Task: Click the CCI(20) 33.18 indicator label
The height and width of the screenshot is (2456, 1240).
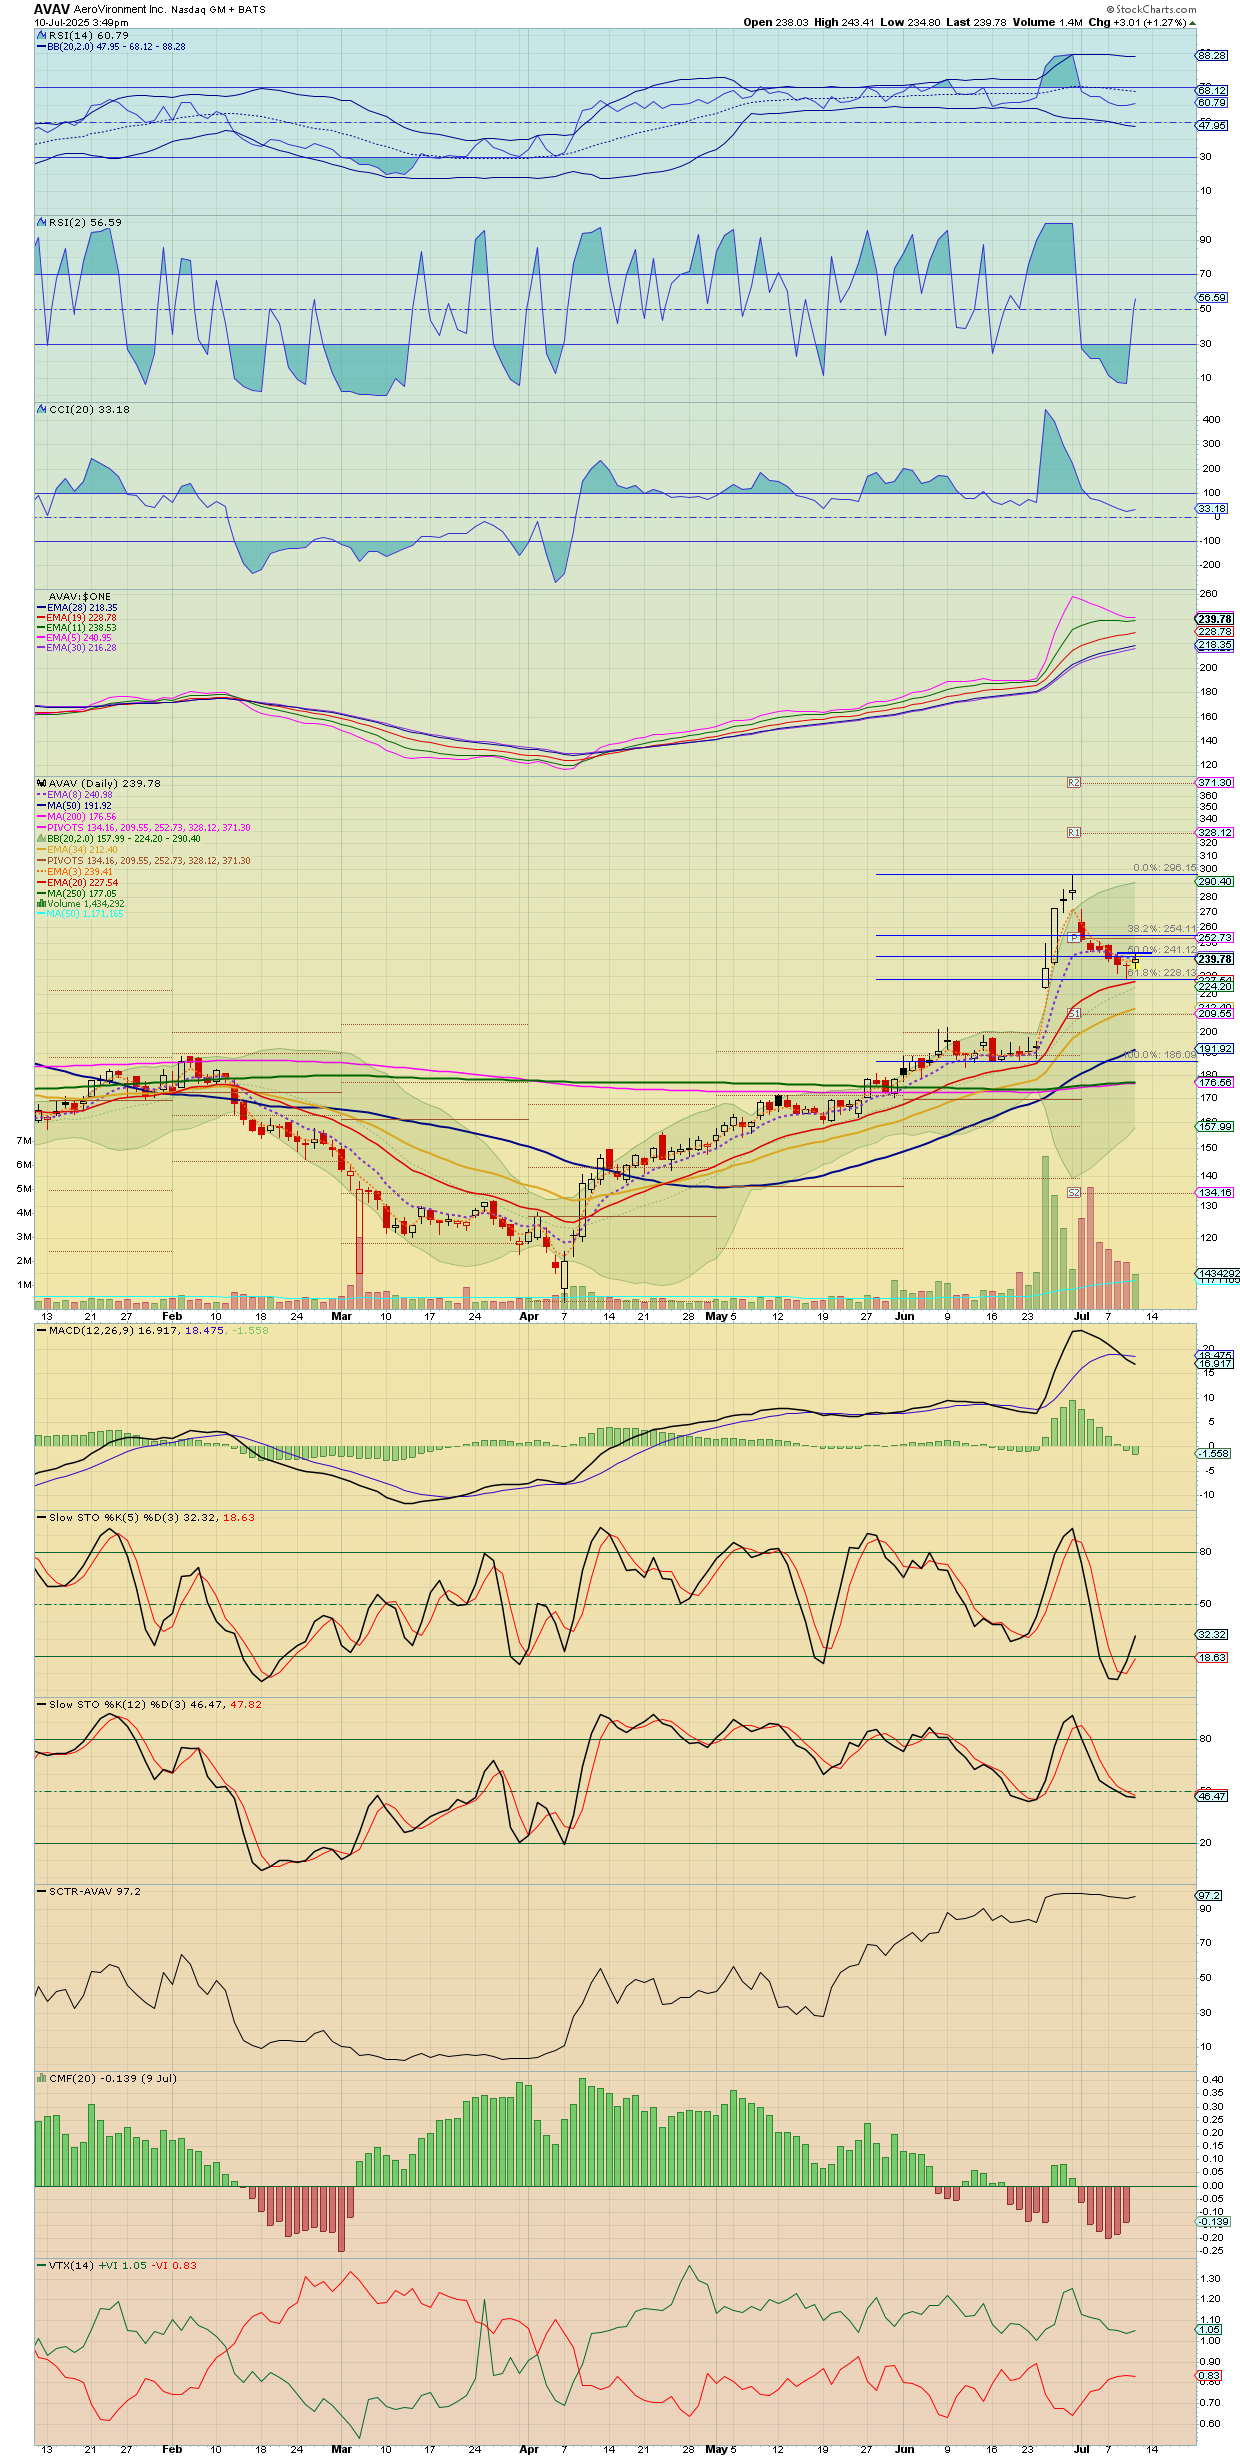Action: (89, 409)
